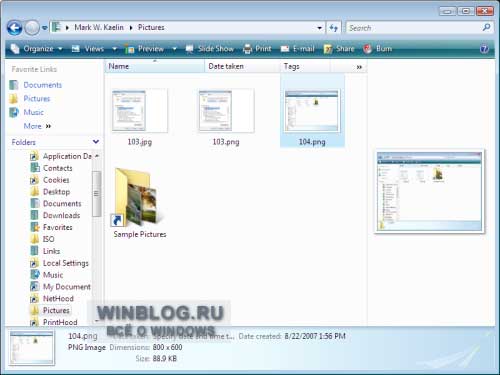500x375 pixels.
Task: Select Music folder in the Folders tree
Action: point(47,275)
